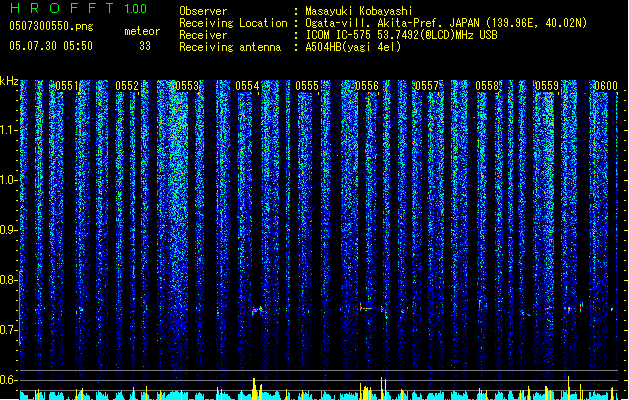Screen dimensions: 629x400
Task: Click the ICOM IC-575 53.7492 MHz USB text
Action: tap(401, 35)
